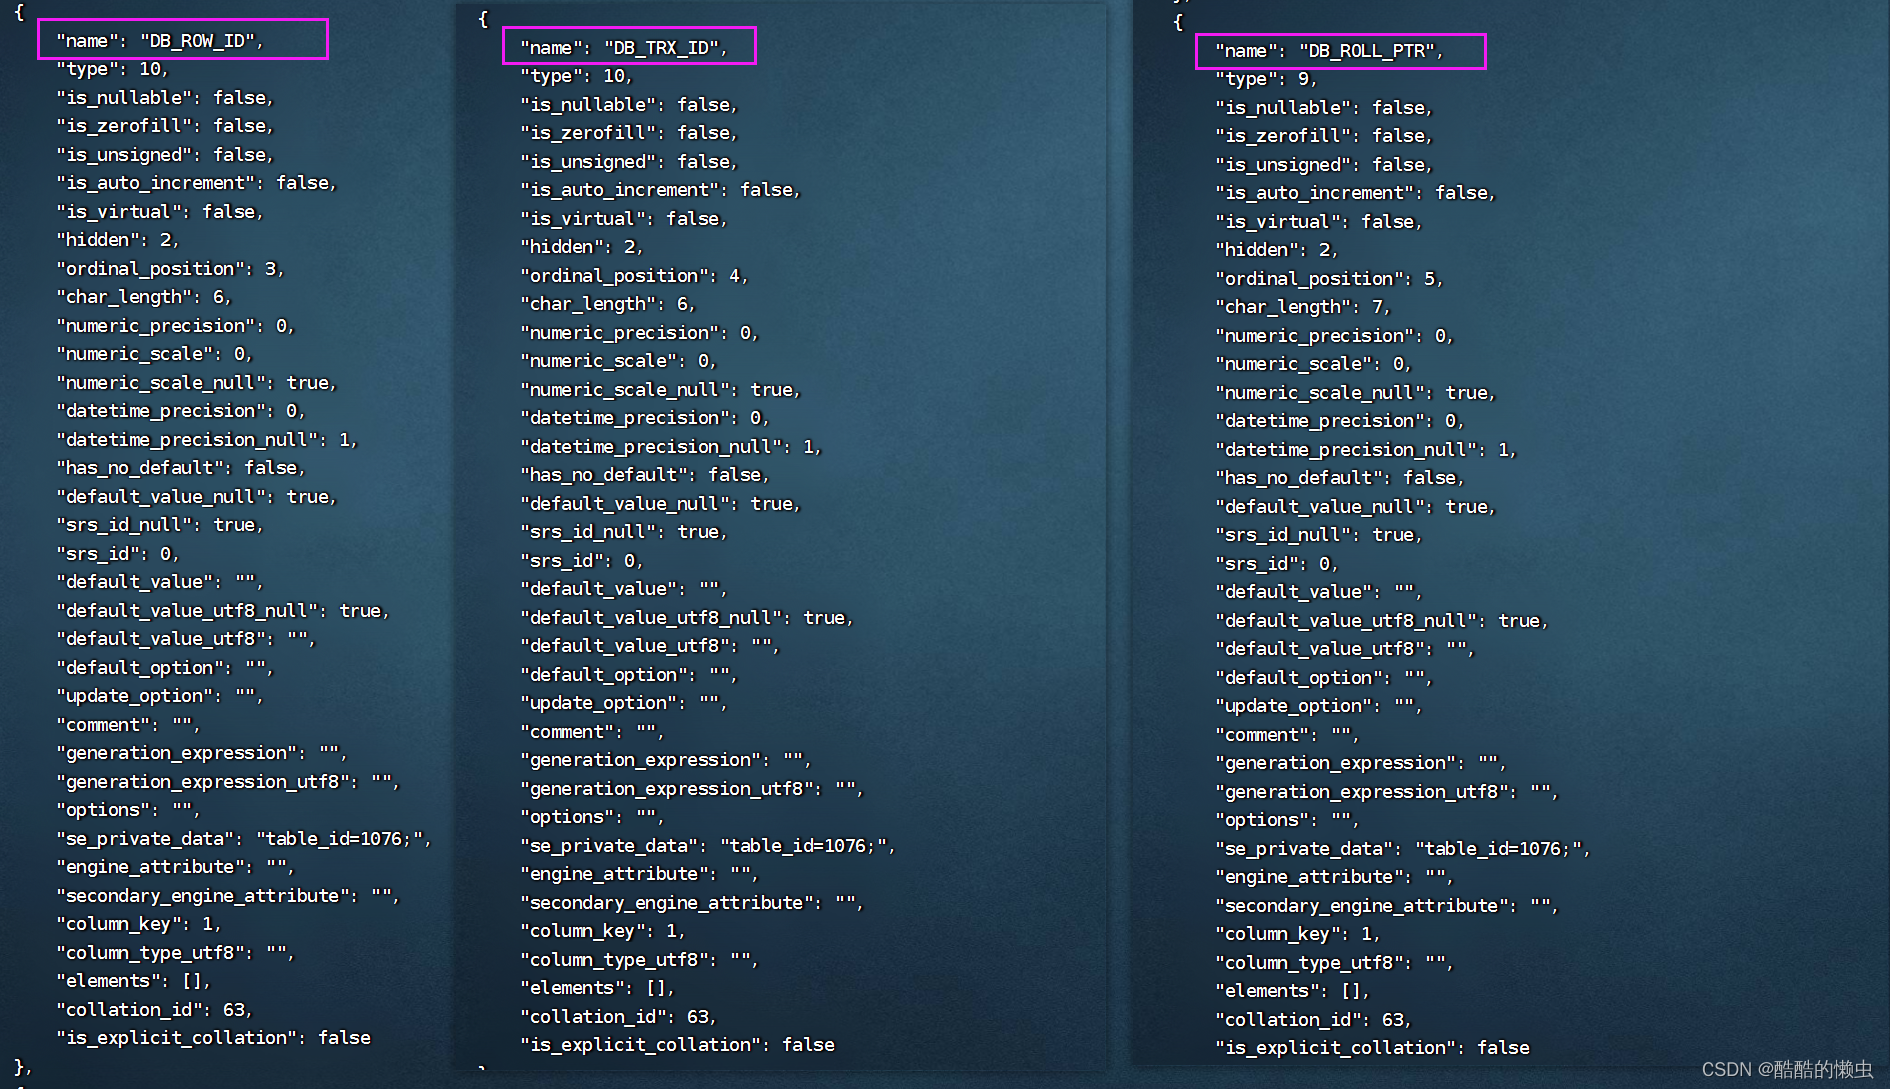Click "datetime_precision_null": 1 in DB_ROLL_PTR block

tap(1366, 450)
